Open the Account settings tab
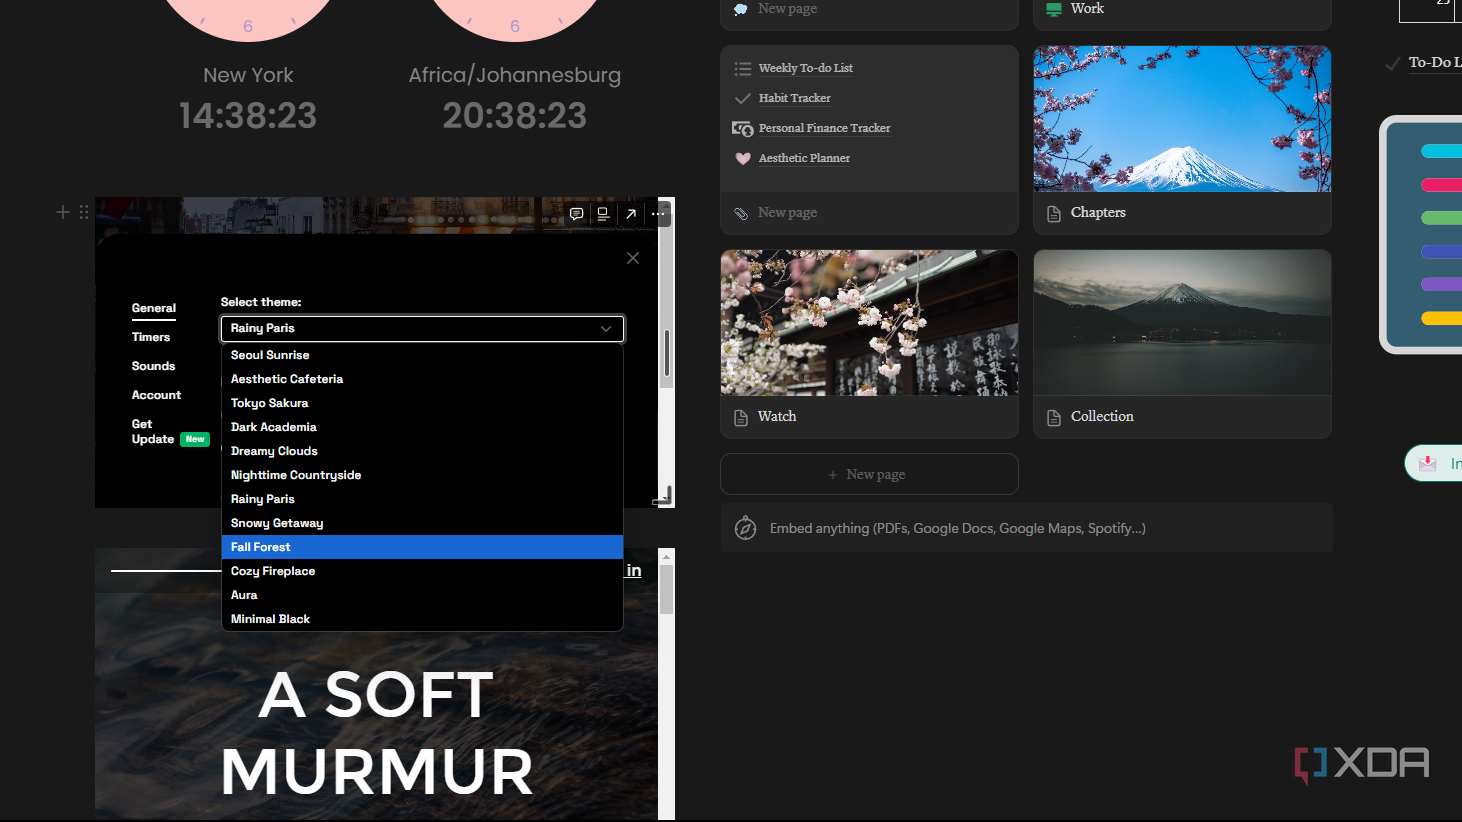The image size is (1462, 822). click(x=156, y=395)
